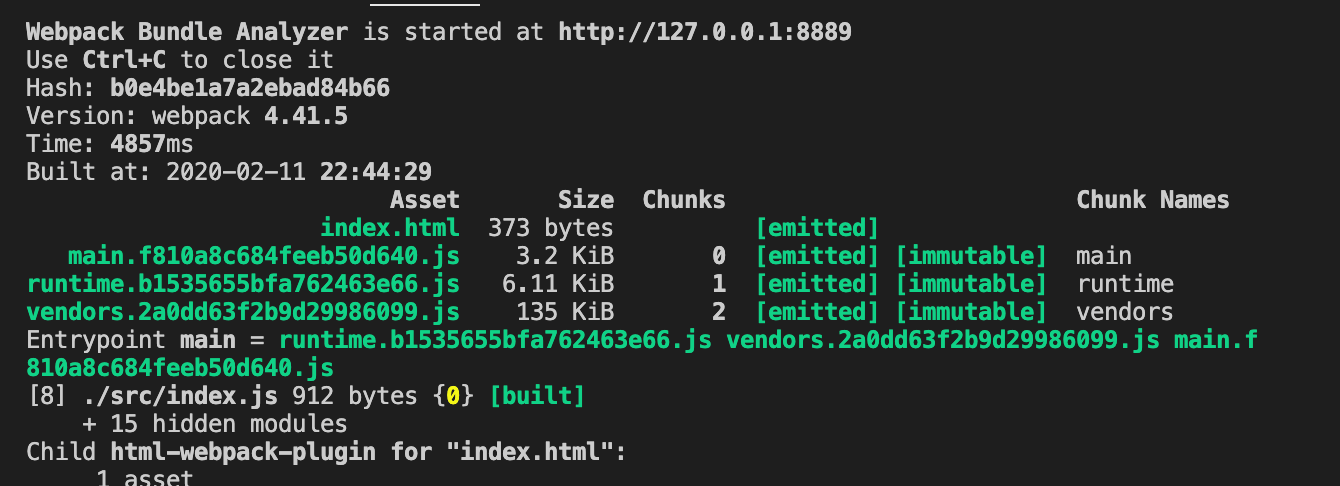This screenshot has height=486, width=1340.
Task: Click the yellow chunk id 0 in braces
Action: click(x=452, y=397)
